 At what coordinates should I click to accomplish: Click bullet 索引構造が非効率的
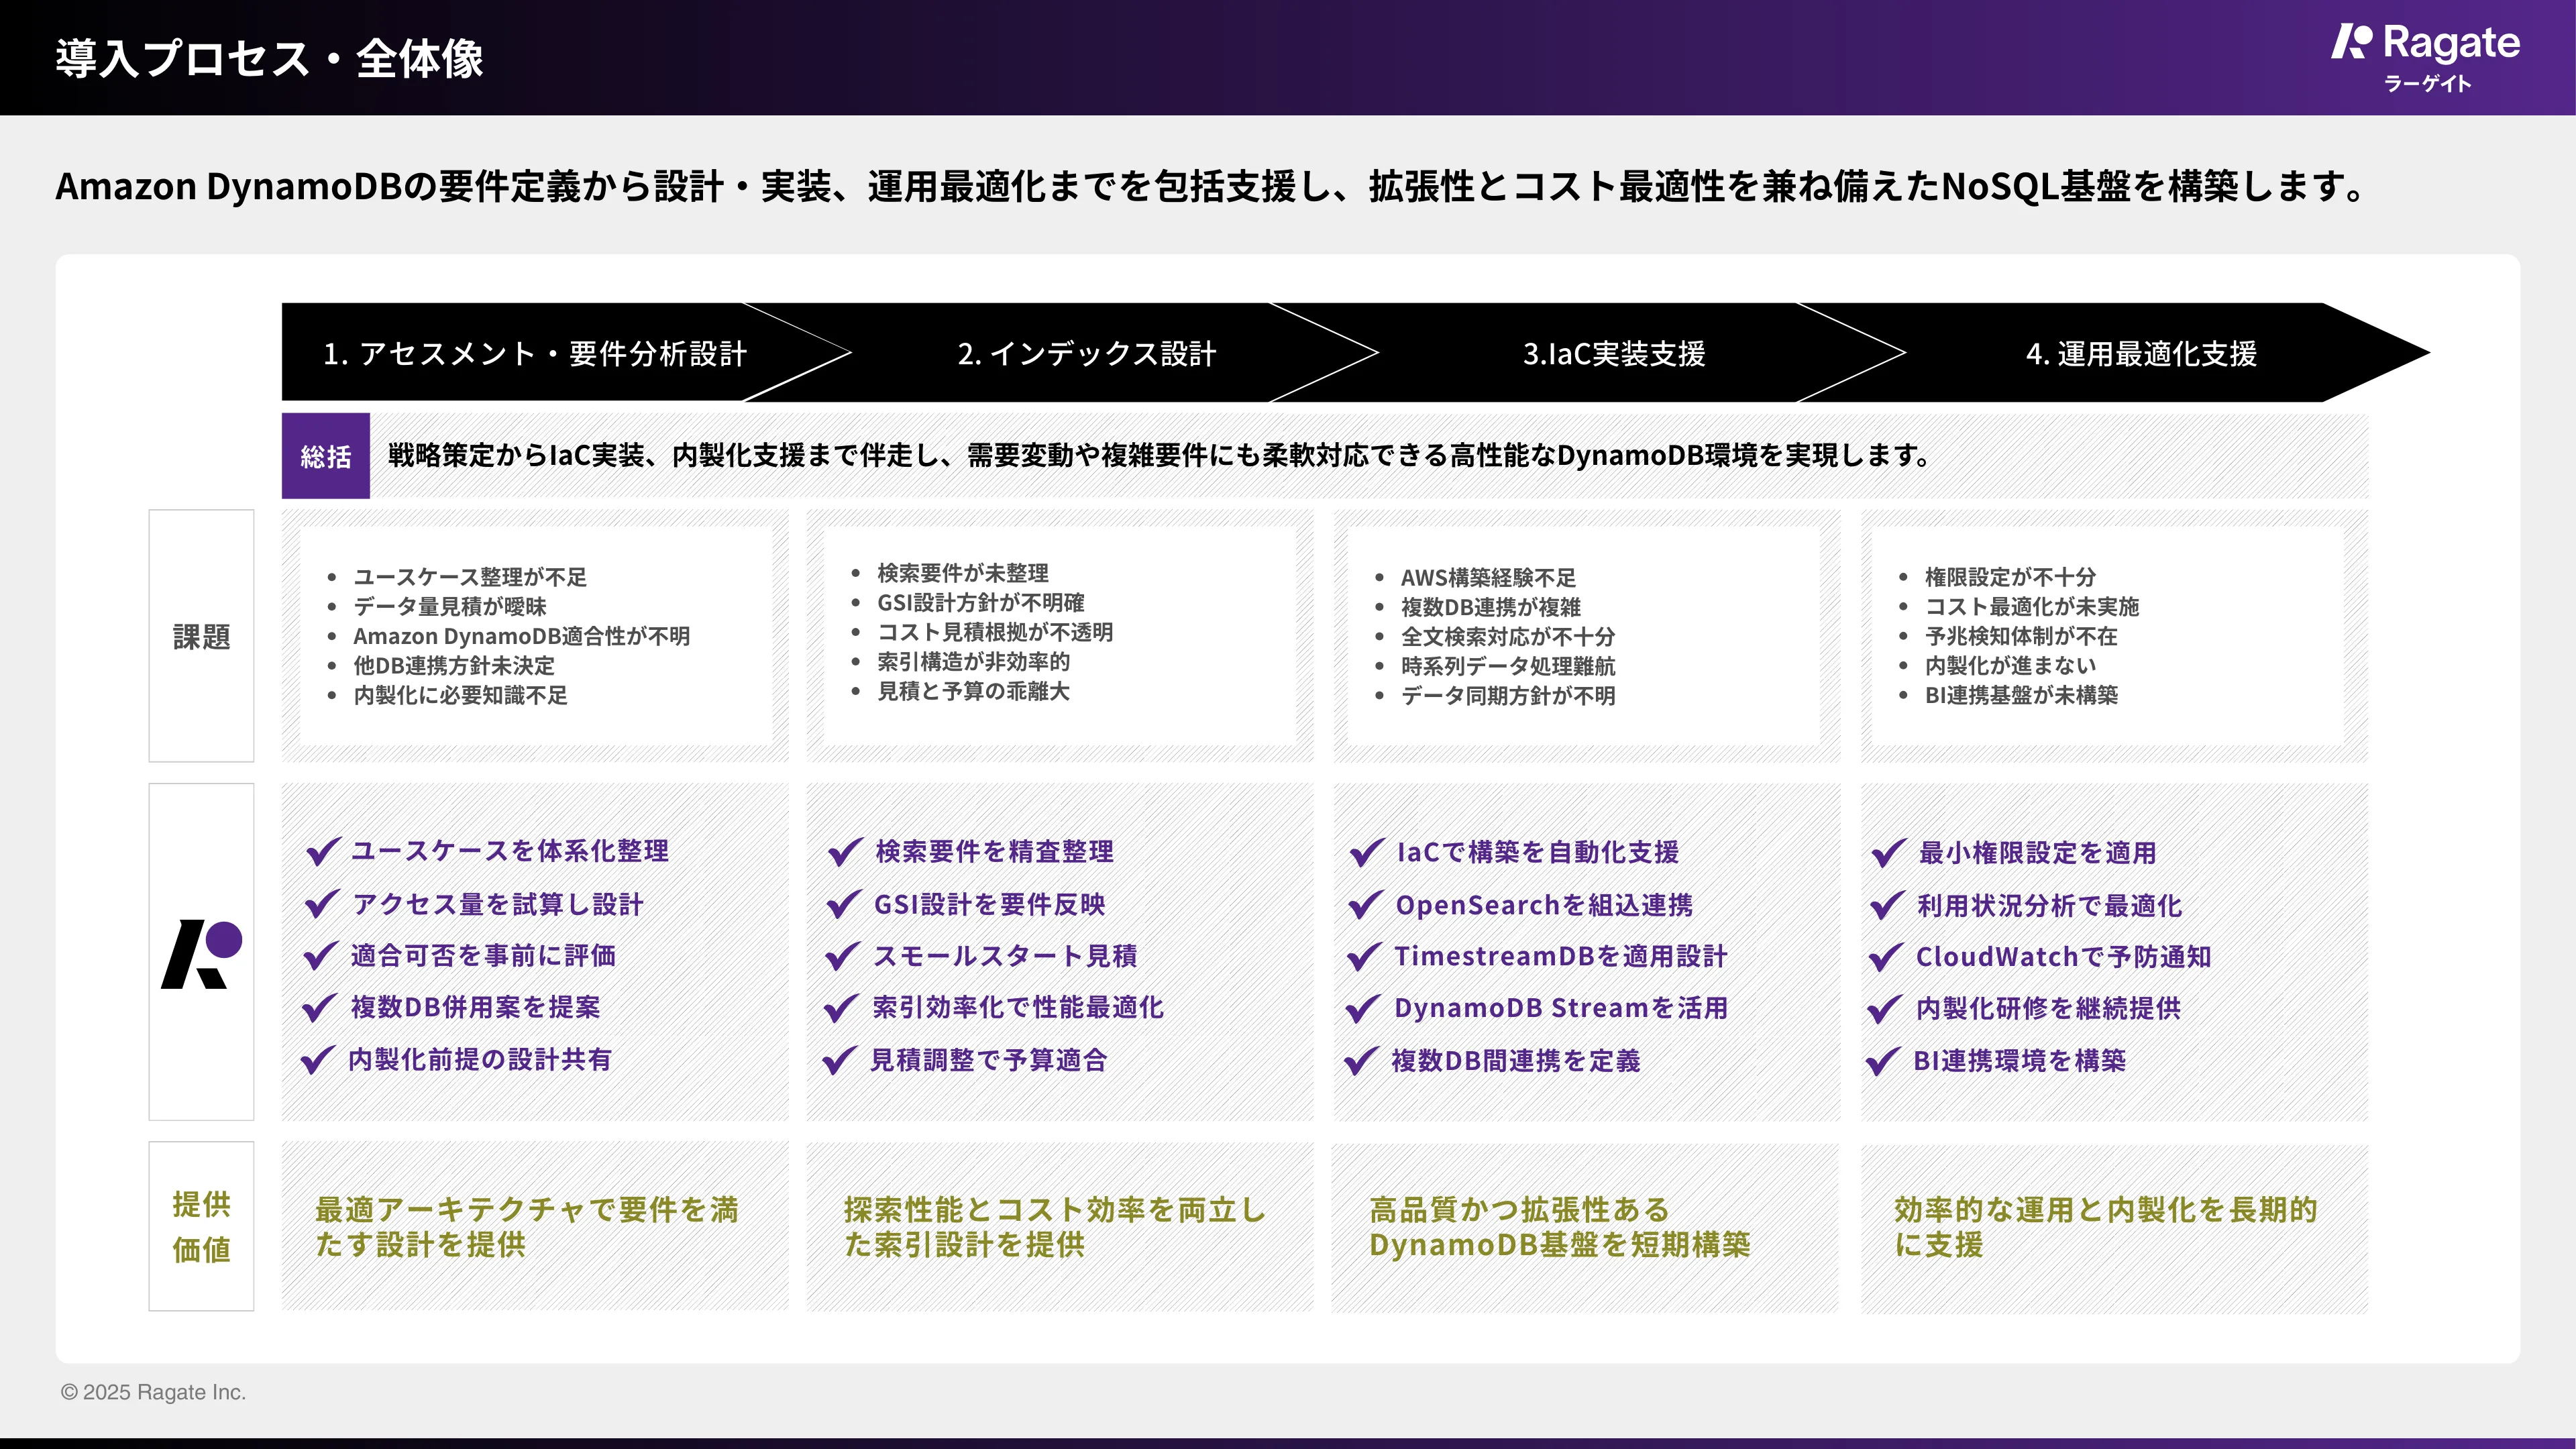(973, 661)
